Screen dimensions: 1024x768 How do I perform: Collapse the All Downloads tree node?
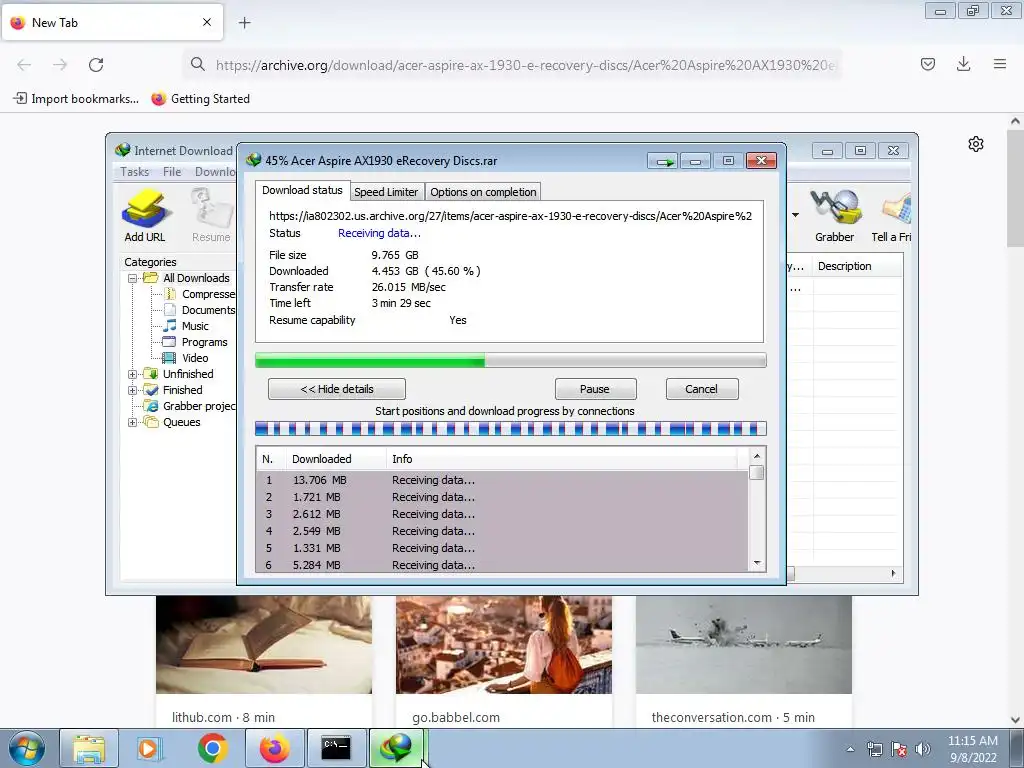(133, 278)
